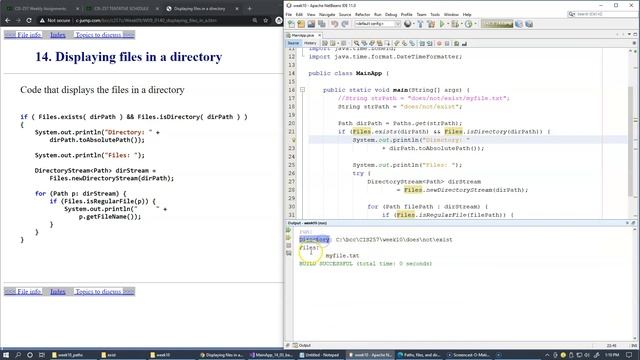Click the Start Macro Recording red circle icon
Viewport: 640px width, 360px height.
[x=439, y=43]
